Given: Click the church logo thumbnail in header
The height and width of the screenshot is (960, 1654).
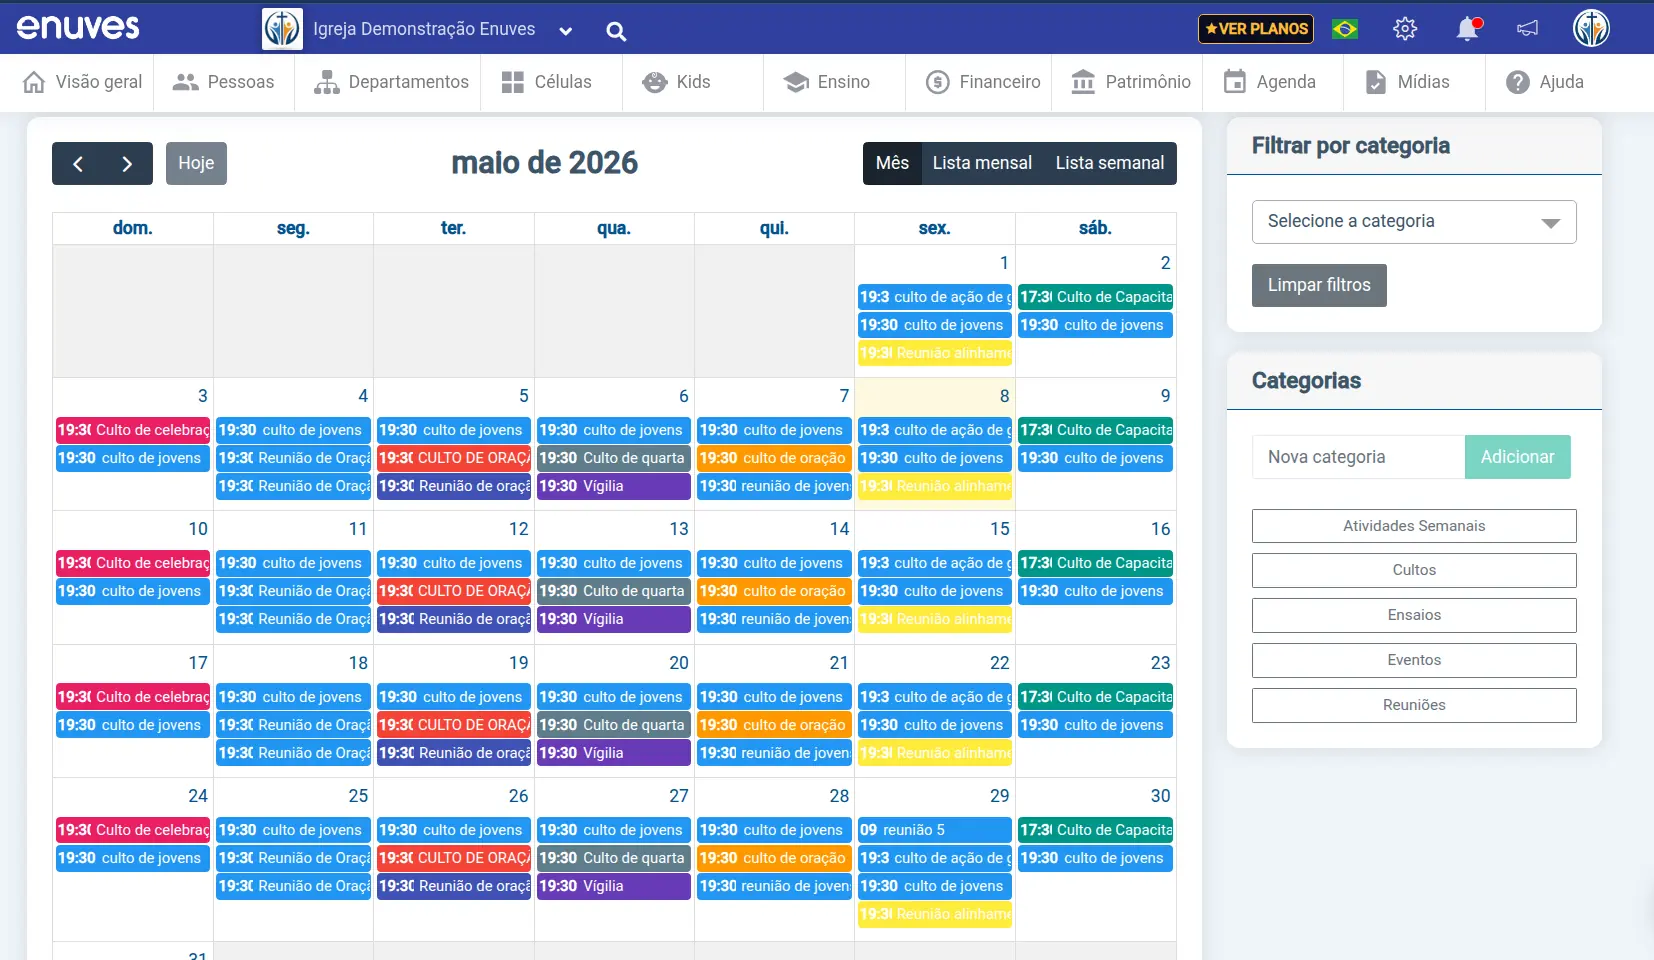Looking at the screenshot, I should tap(282, 29).
